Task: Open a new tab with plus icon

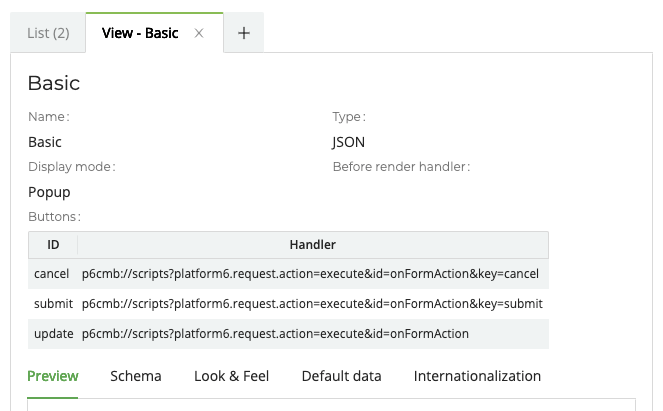Action: 243,33
